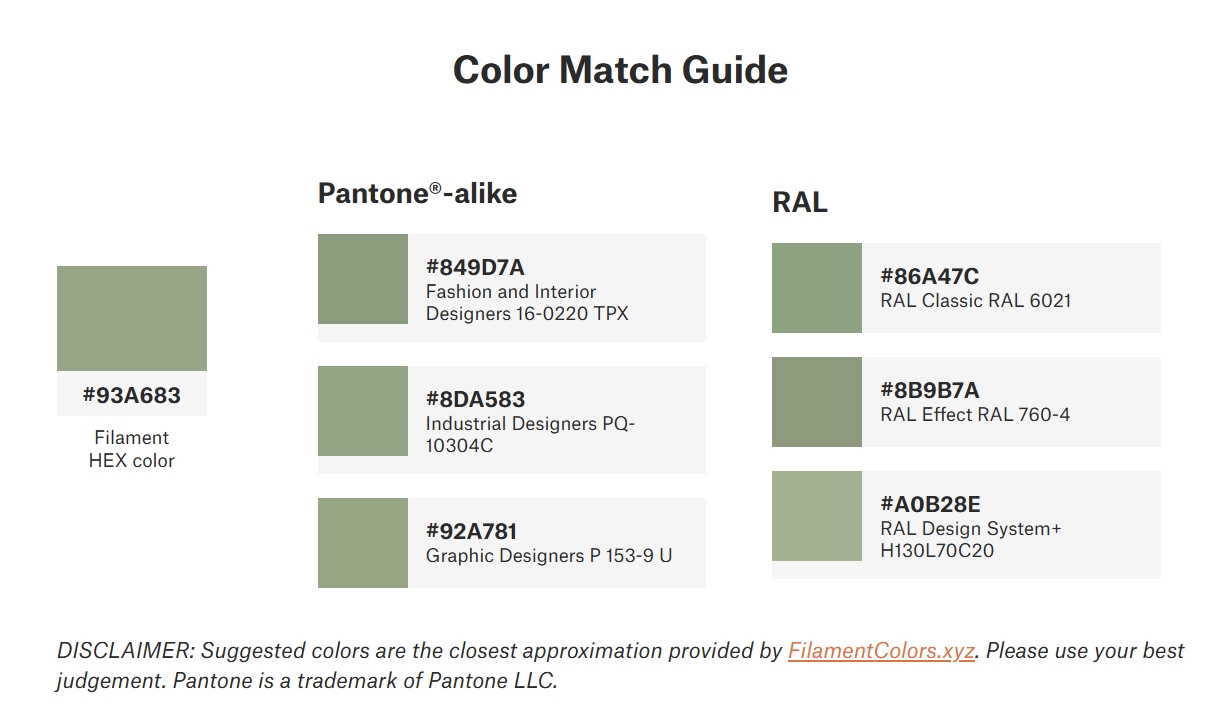1211x711 pixels.
Task: Click the 'RAL Effect RAL 760-4' label
Action: pos(975,414)
